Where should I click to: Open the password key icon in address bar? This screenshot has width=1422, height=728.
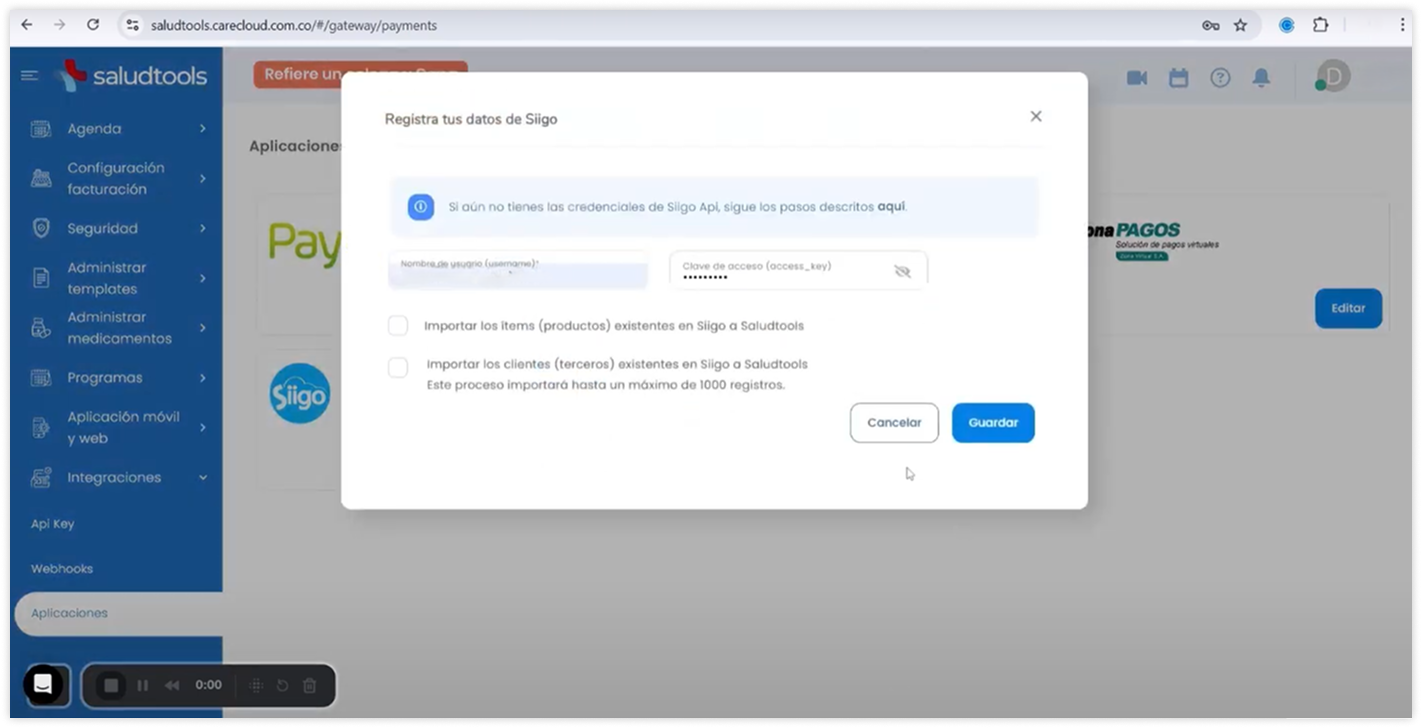(1210, 26)
